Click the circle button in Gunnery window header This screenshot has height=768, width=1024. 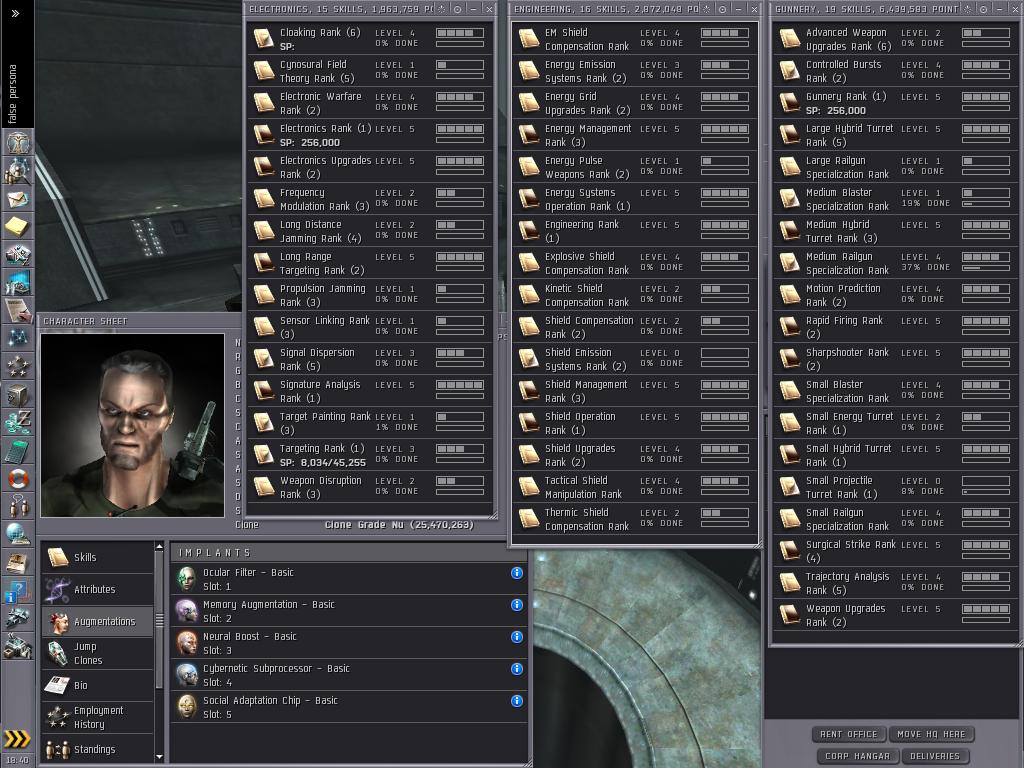(984, 9)
